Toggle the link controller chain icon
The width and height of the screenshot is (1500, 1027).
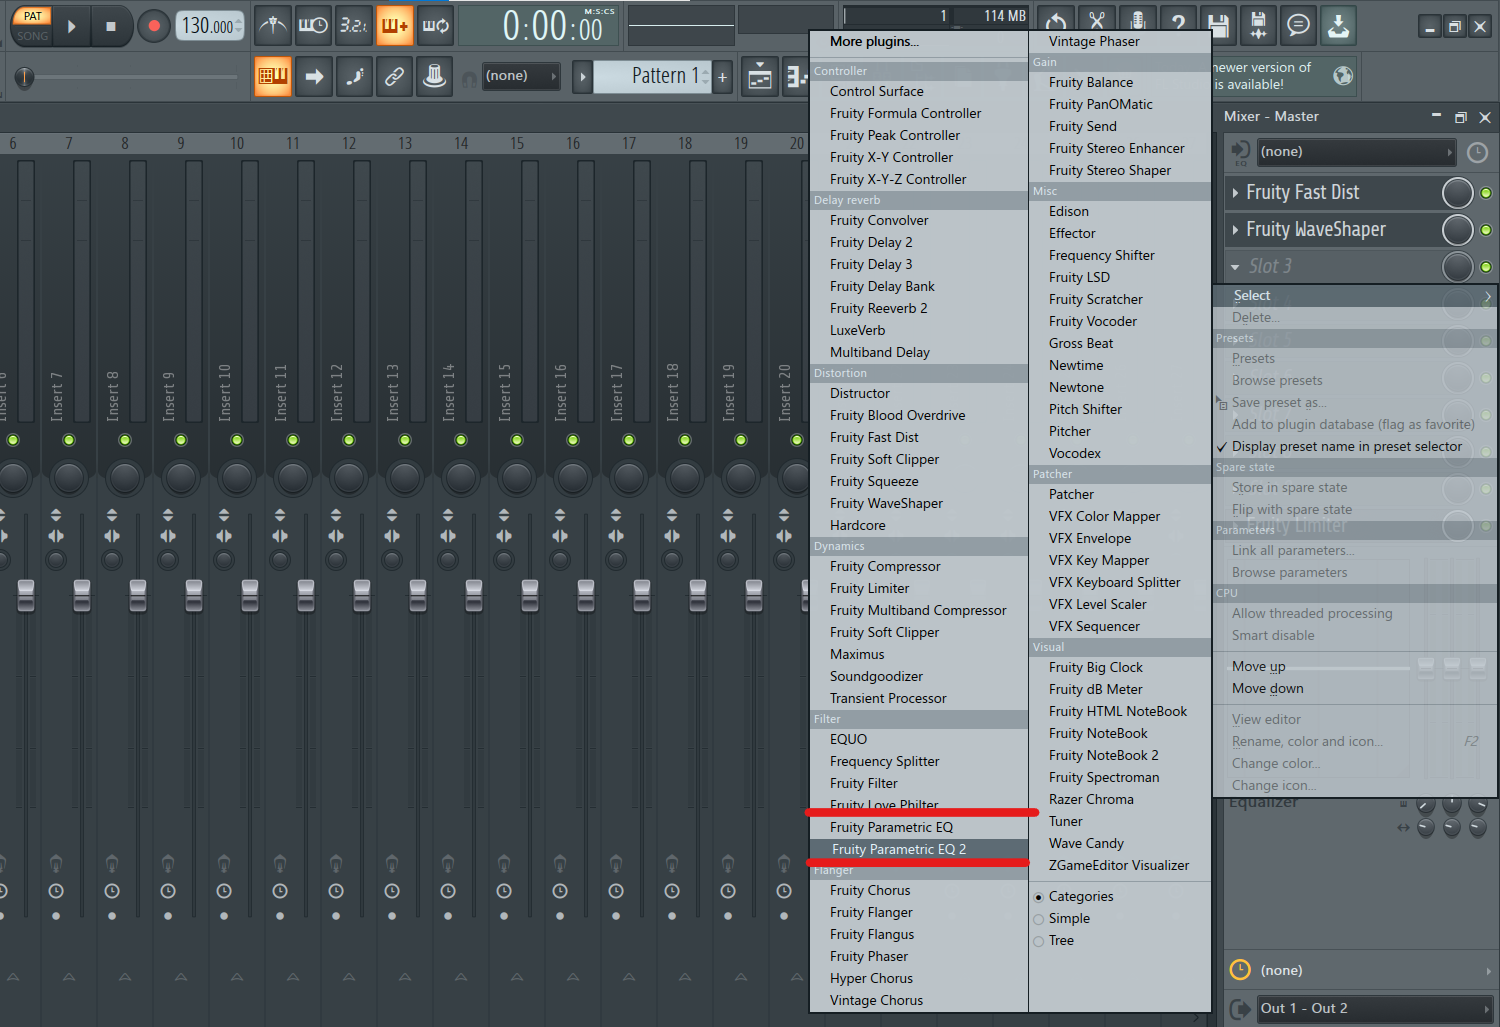click(x=394, y=76)
